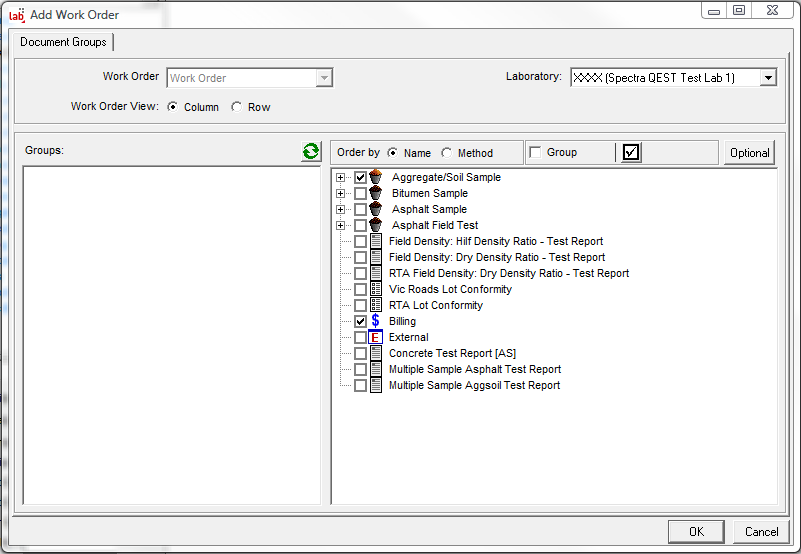801x554 pixels.
Task: Select Multiple Sample Asphalt Test Report item
Action: point(474,369)
